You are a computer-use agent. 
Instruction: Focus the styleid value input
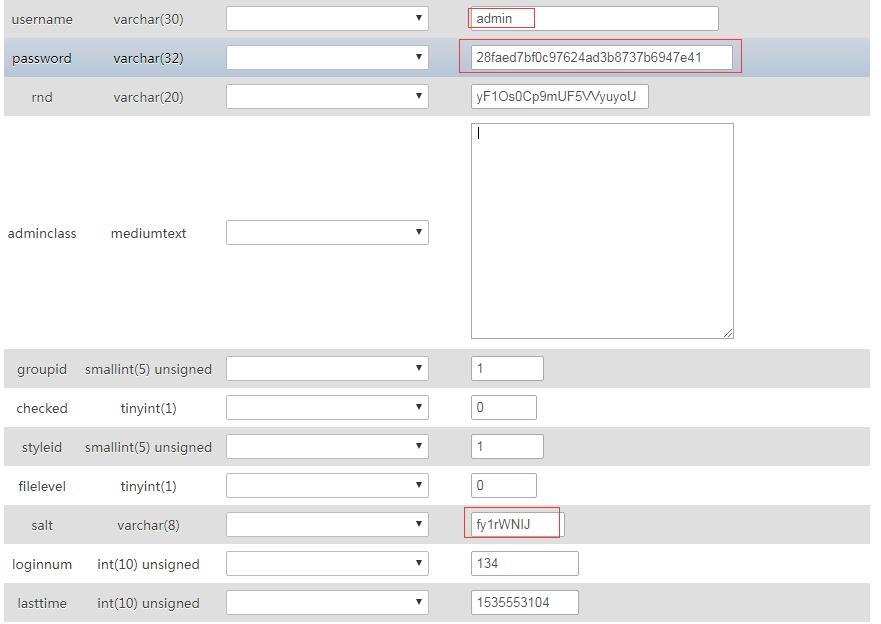pos(507,446)
